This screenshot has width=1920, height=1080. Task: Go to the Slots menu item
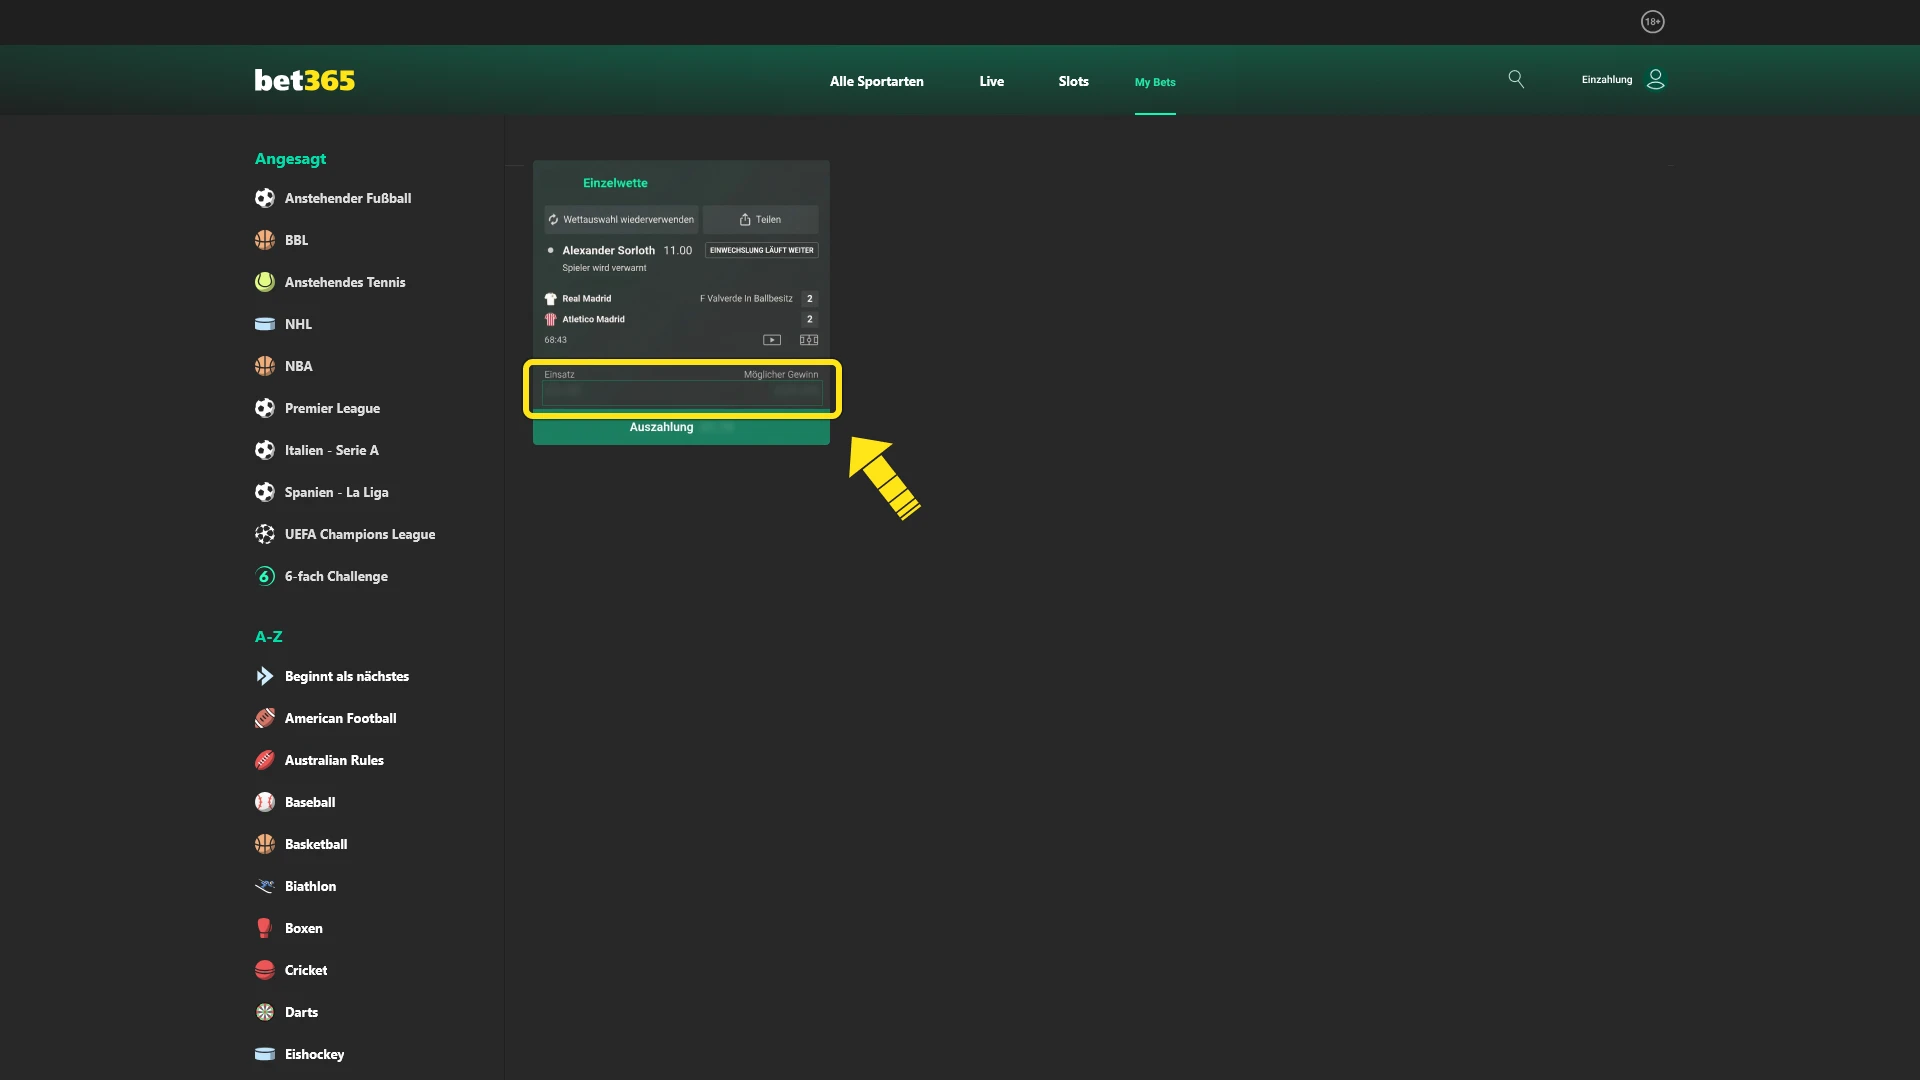[1073, 81]
